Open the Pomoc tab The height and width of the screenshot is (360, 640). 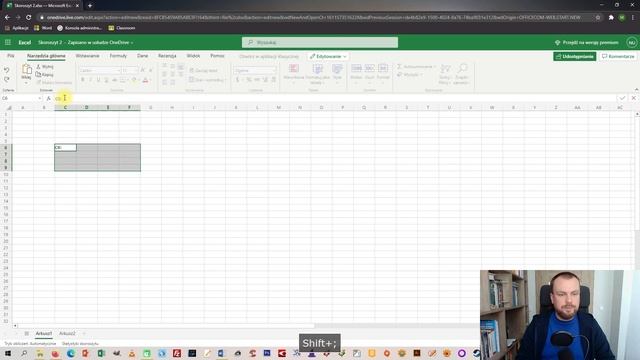click(217, 56)
